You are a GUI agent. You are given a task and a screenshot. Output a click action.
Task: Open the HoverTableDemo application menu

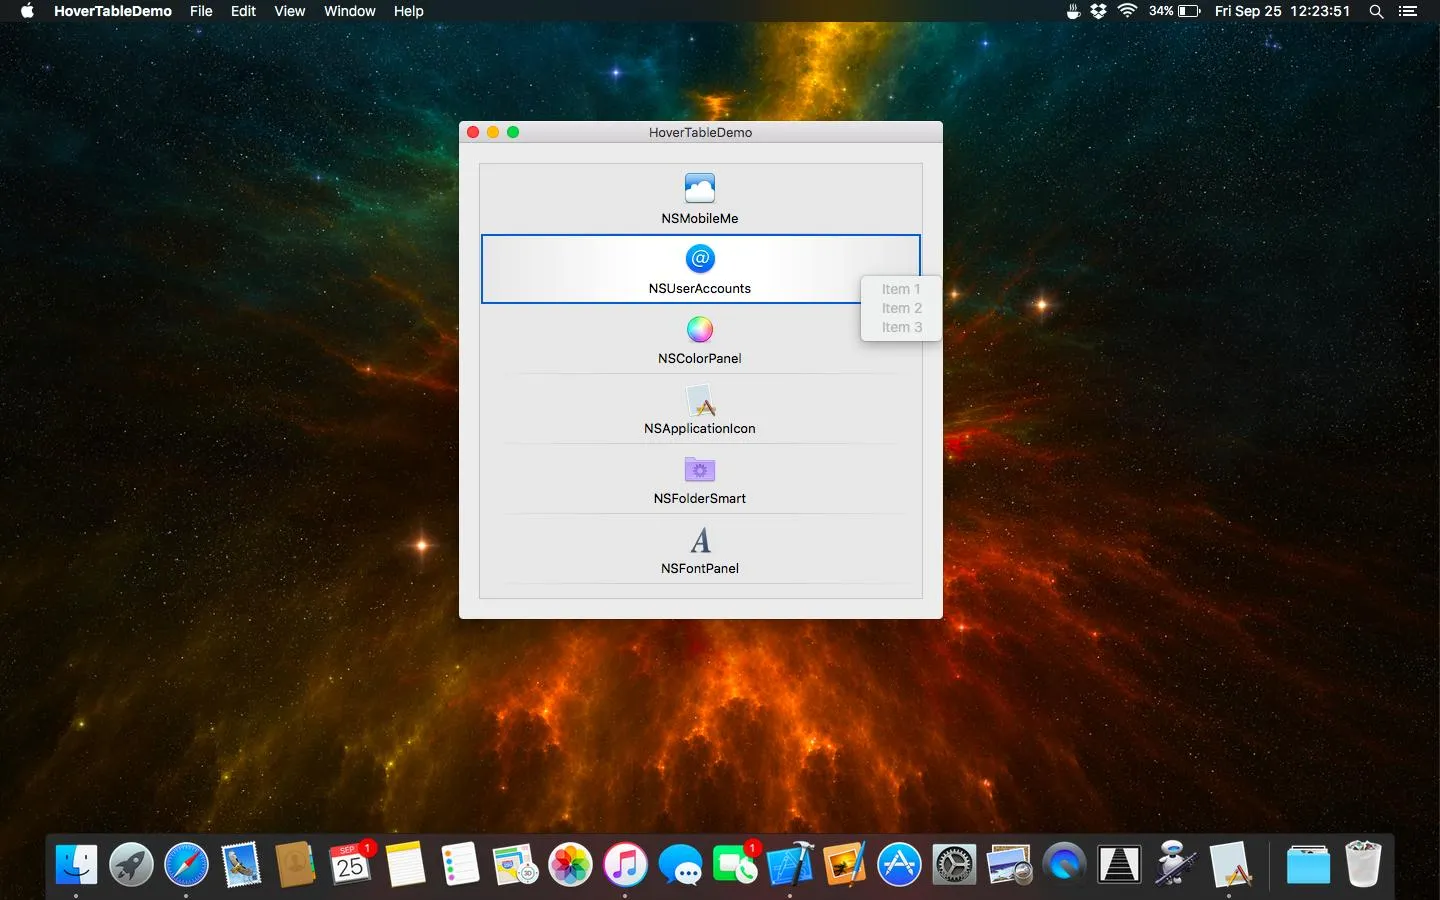coord(113,11)
